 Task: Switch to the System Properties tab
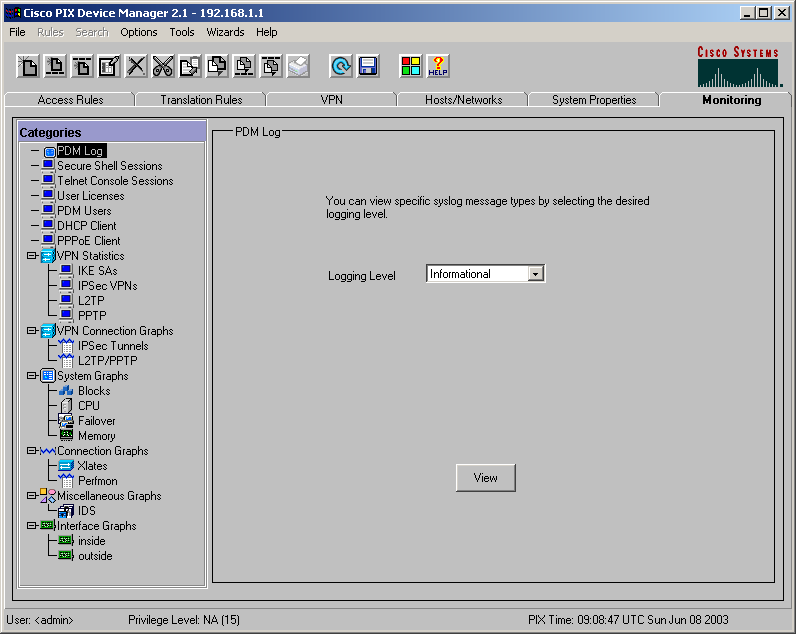[x=594, y=99]
